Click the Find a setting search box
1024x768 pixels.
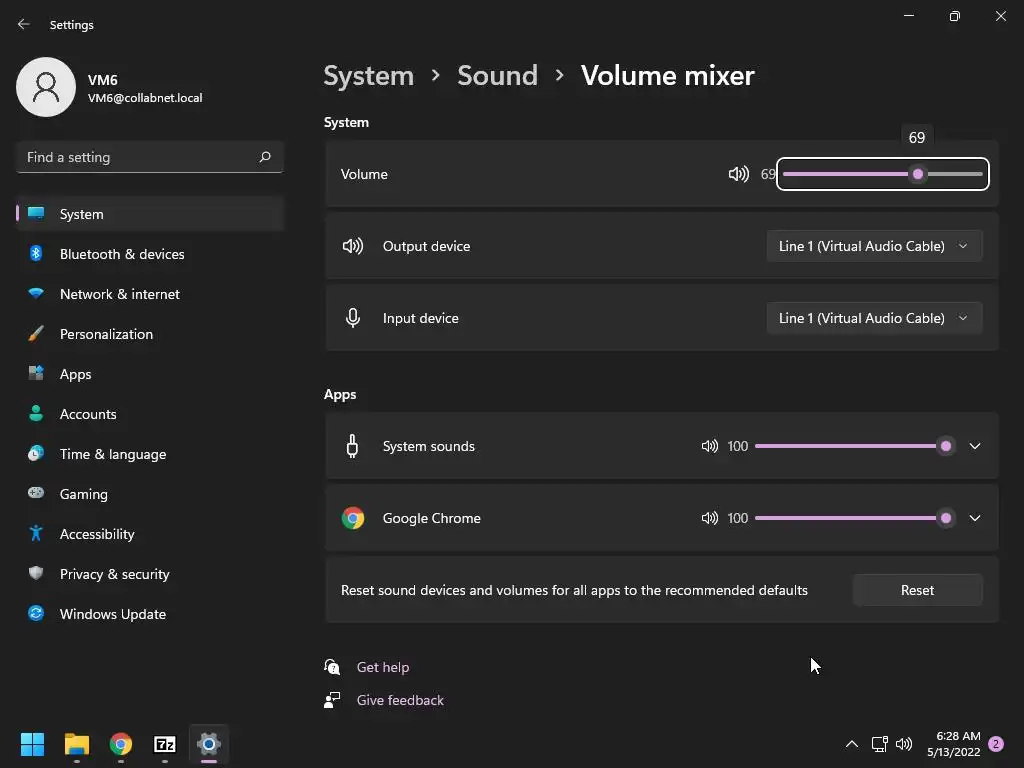pos(140,157)
